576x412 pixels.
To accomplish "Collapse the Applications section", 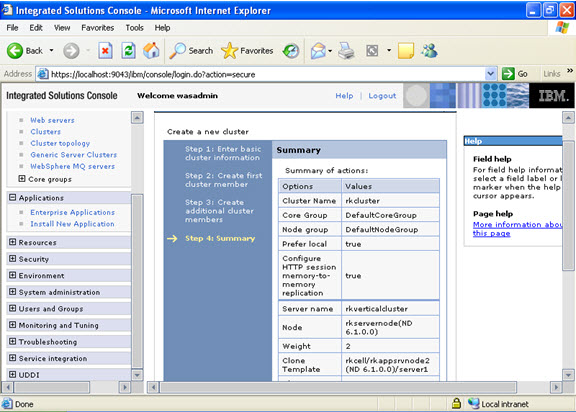I will coord(12,198).
